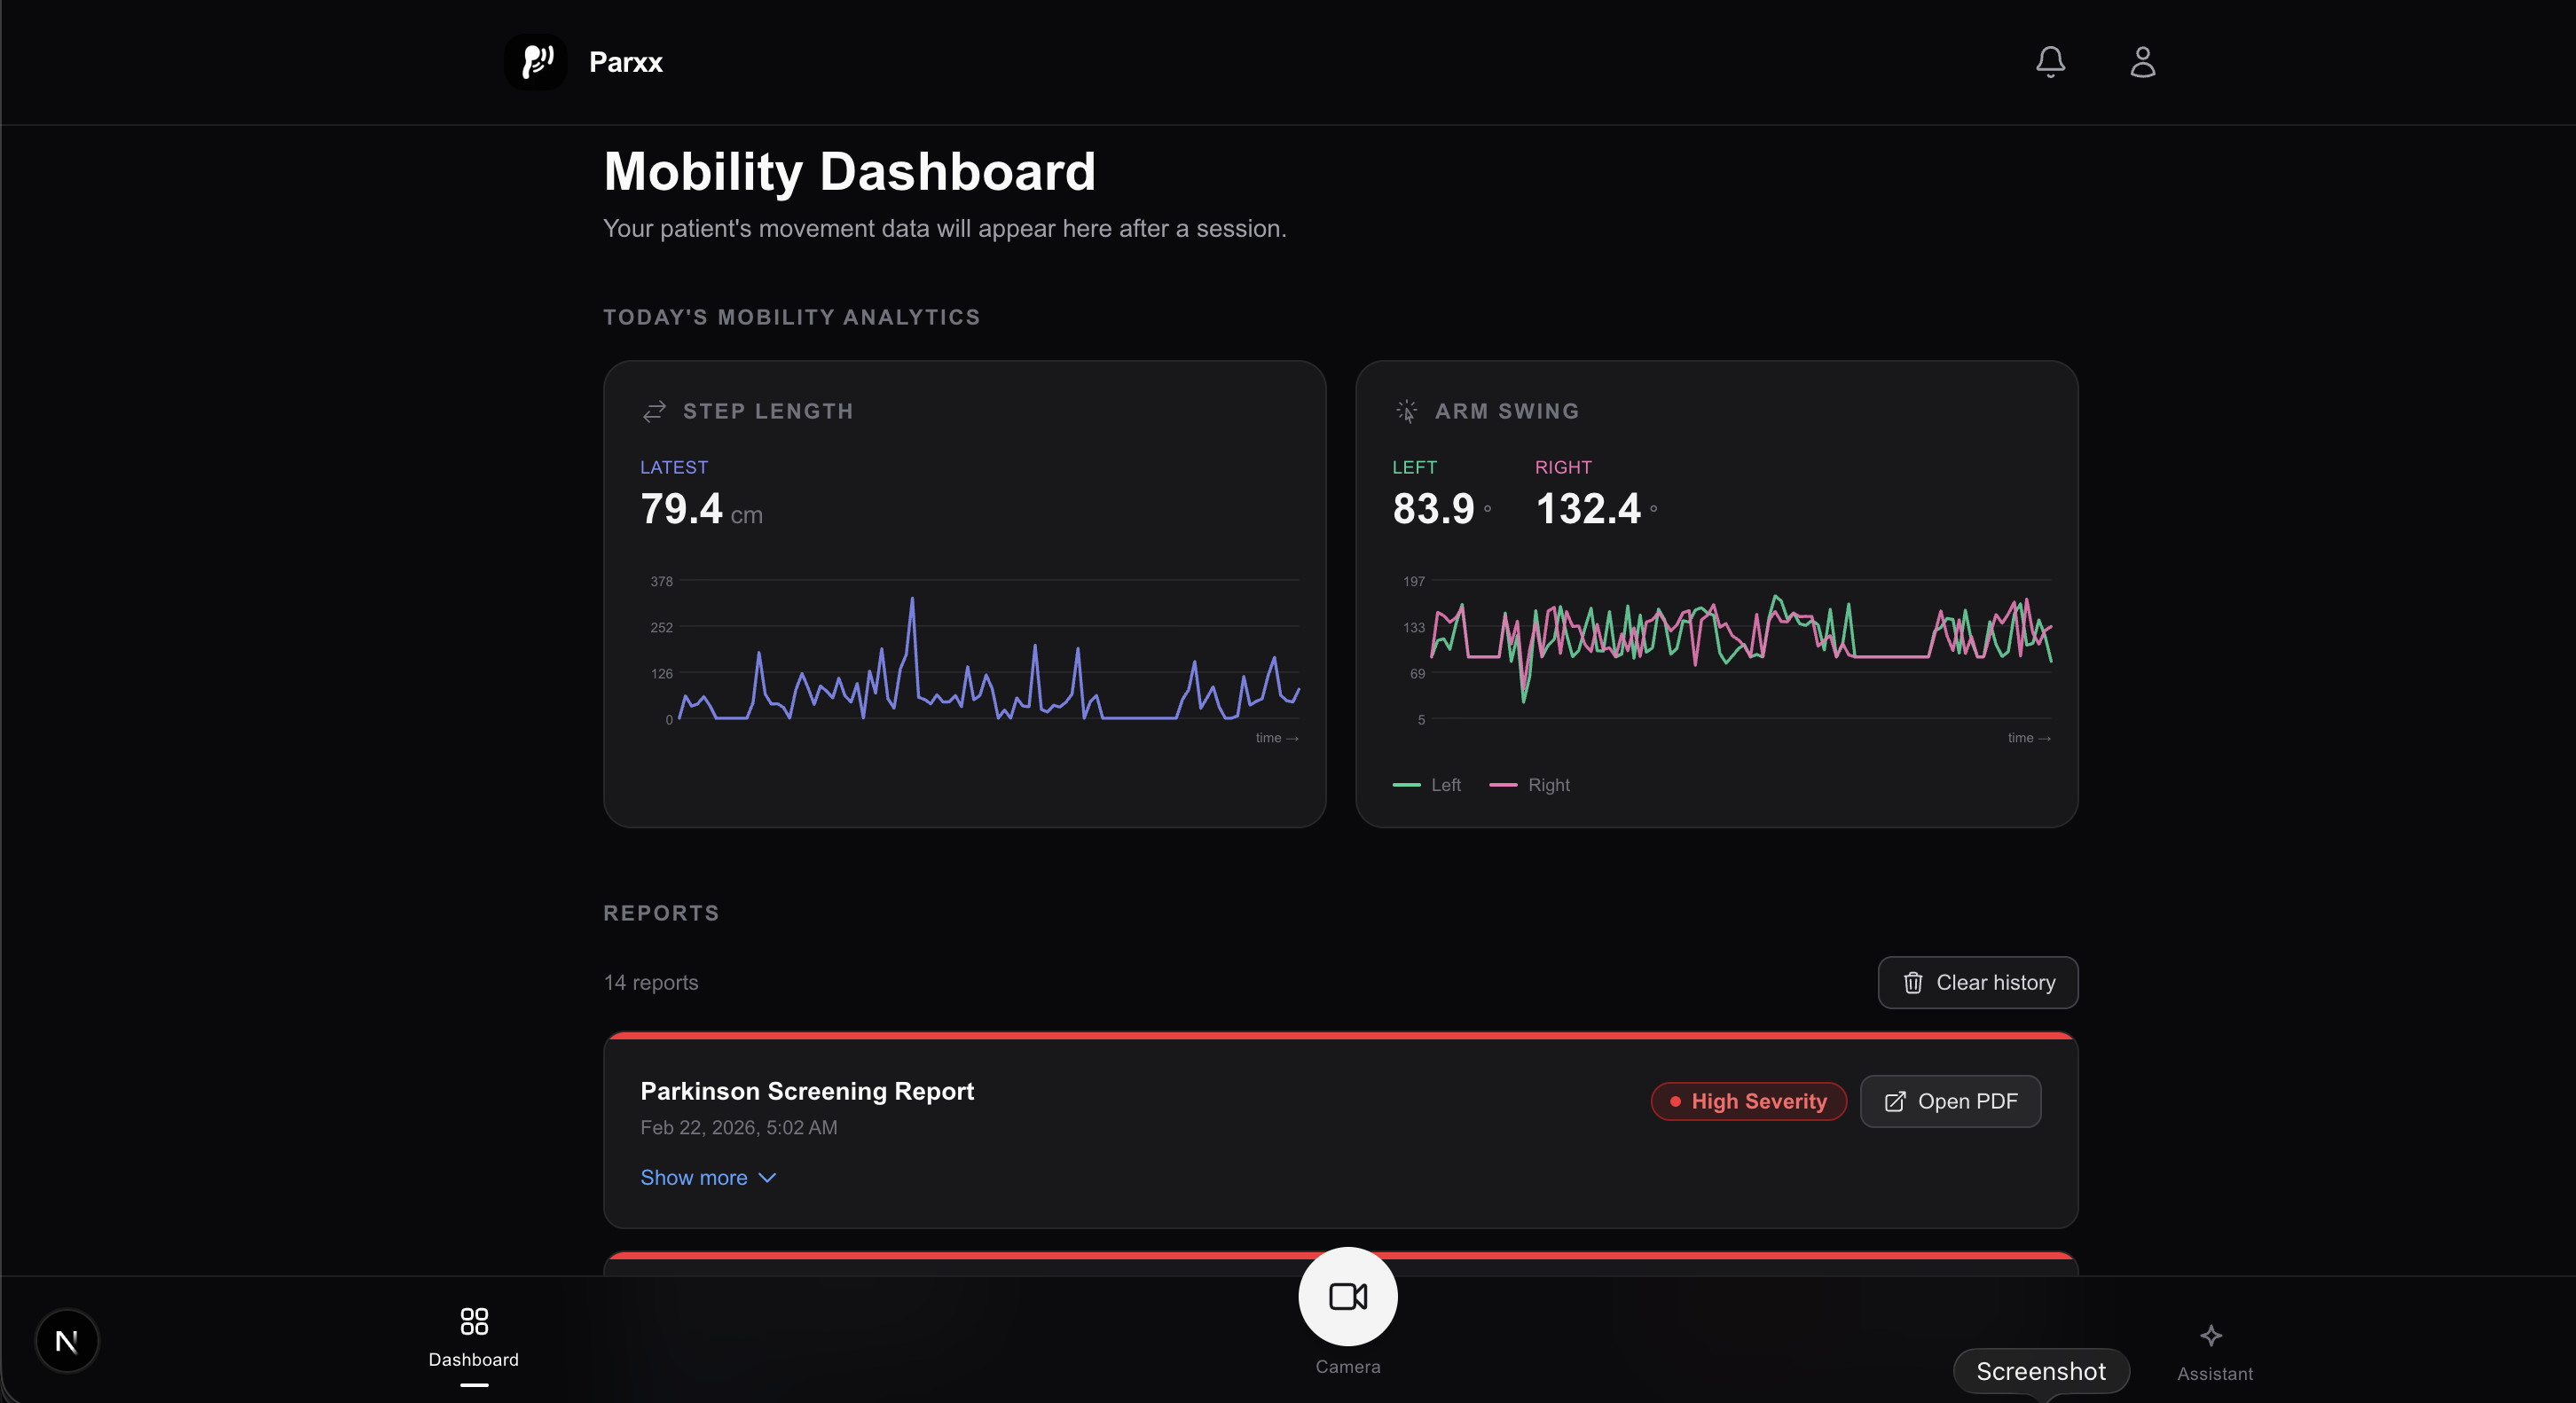Click the Arm Swing sparkle icon
Screen dimensions: 2576x1403
tap(1406, 411)
